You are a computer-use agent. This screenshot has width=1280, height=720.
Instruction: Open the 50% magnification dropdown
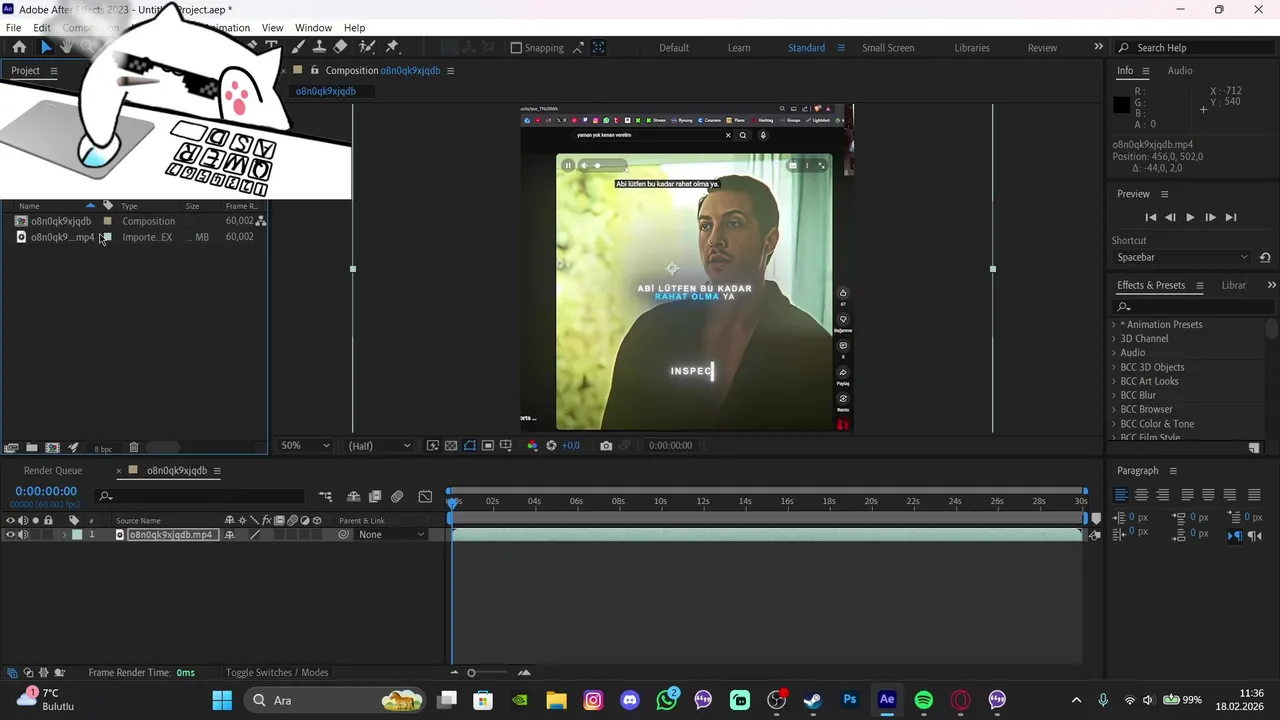[x=304, y=446]
